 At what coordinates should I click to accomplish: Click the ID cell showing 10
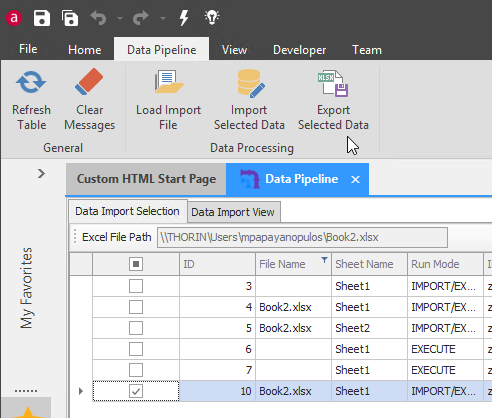tap(218, 391)
